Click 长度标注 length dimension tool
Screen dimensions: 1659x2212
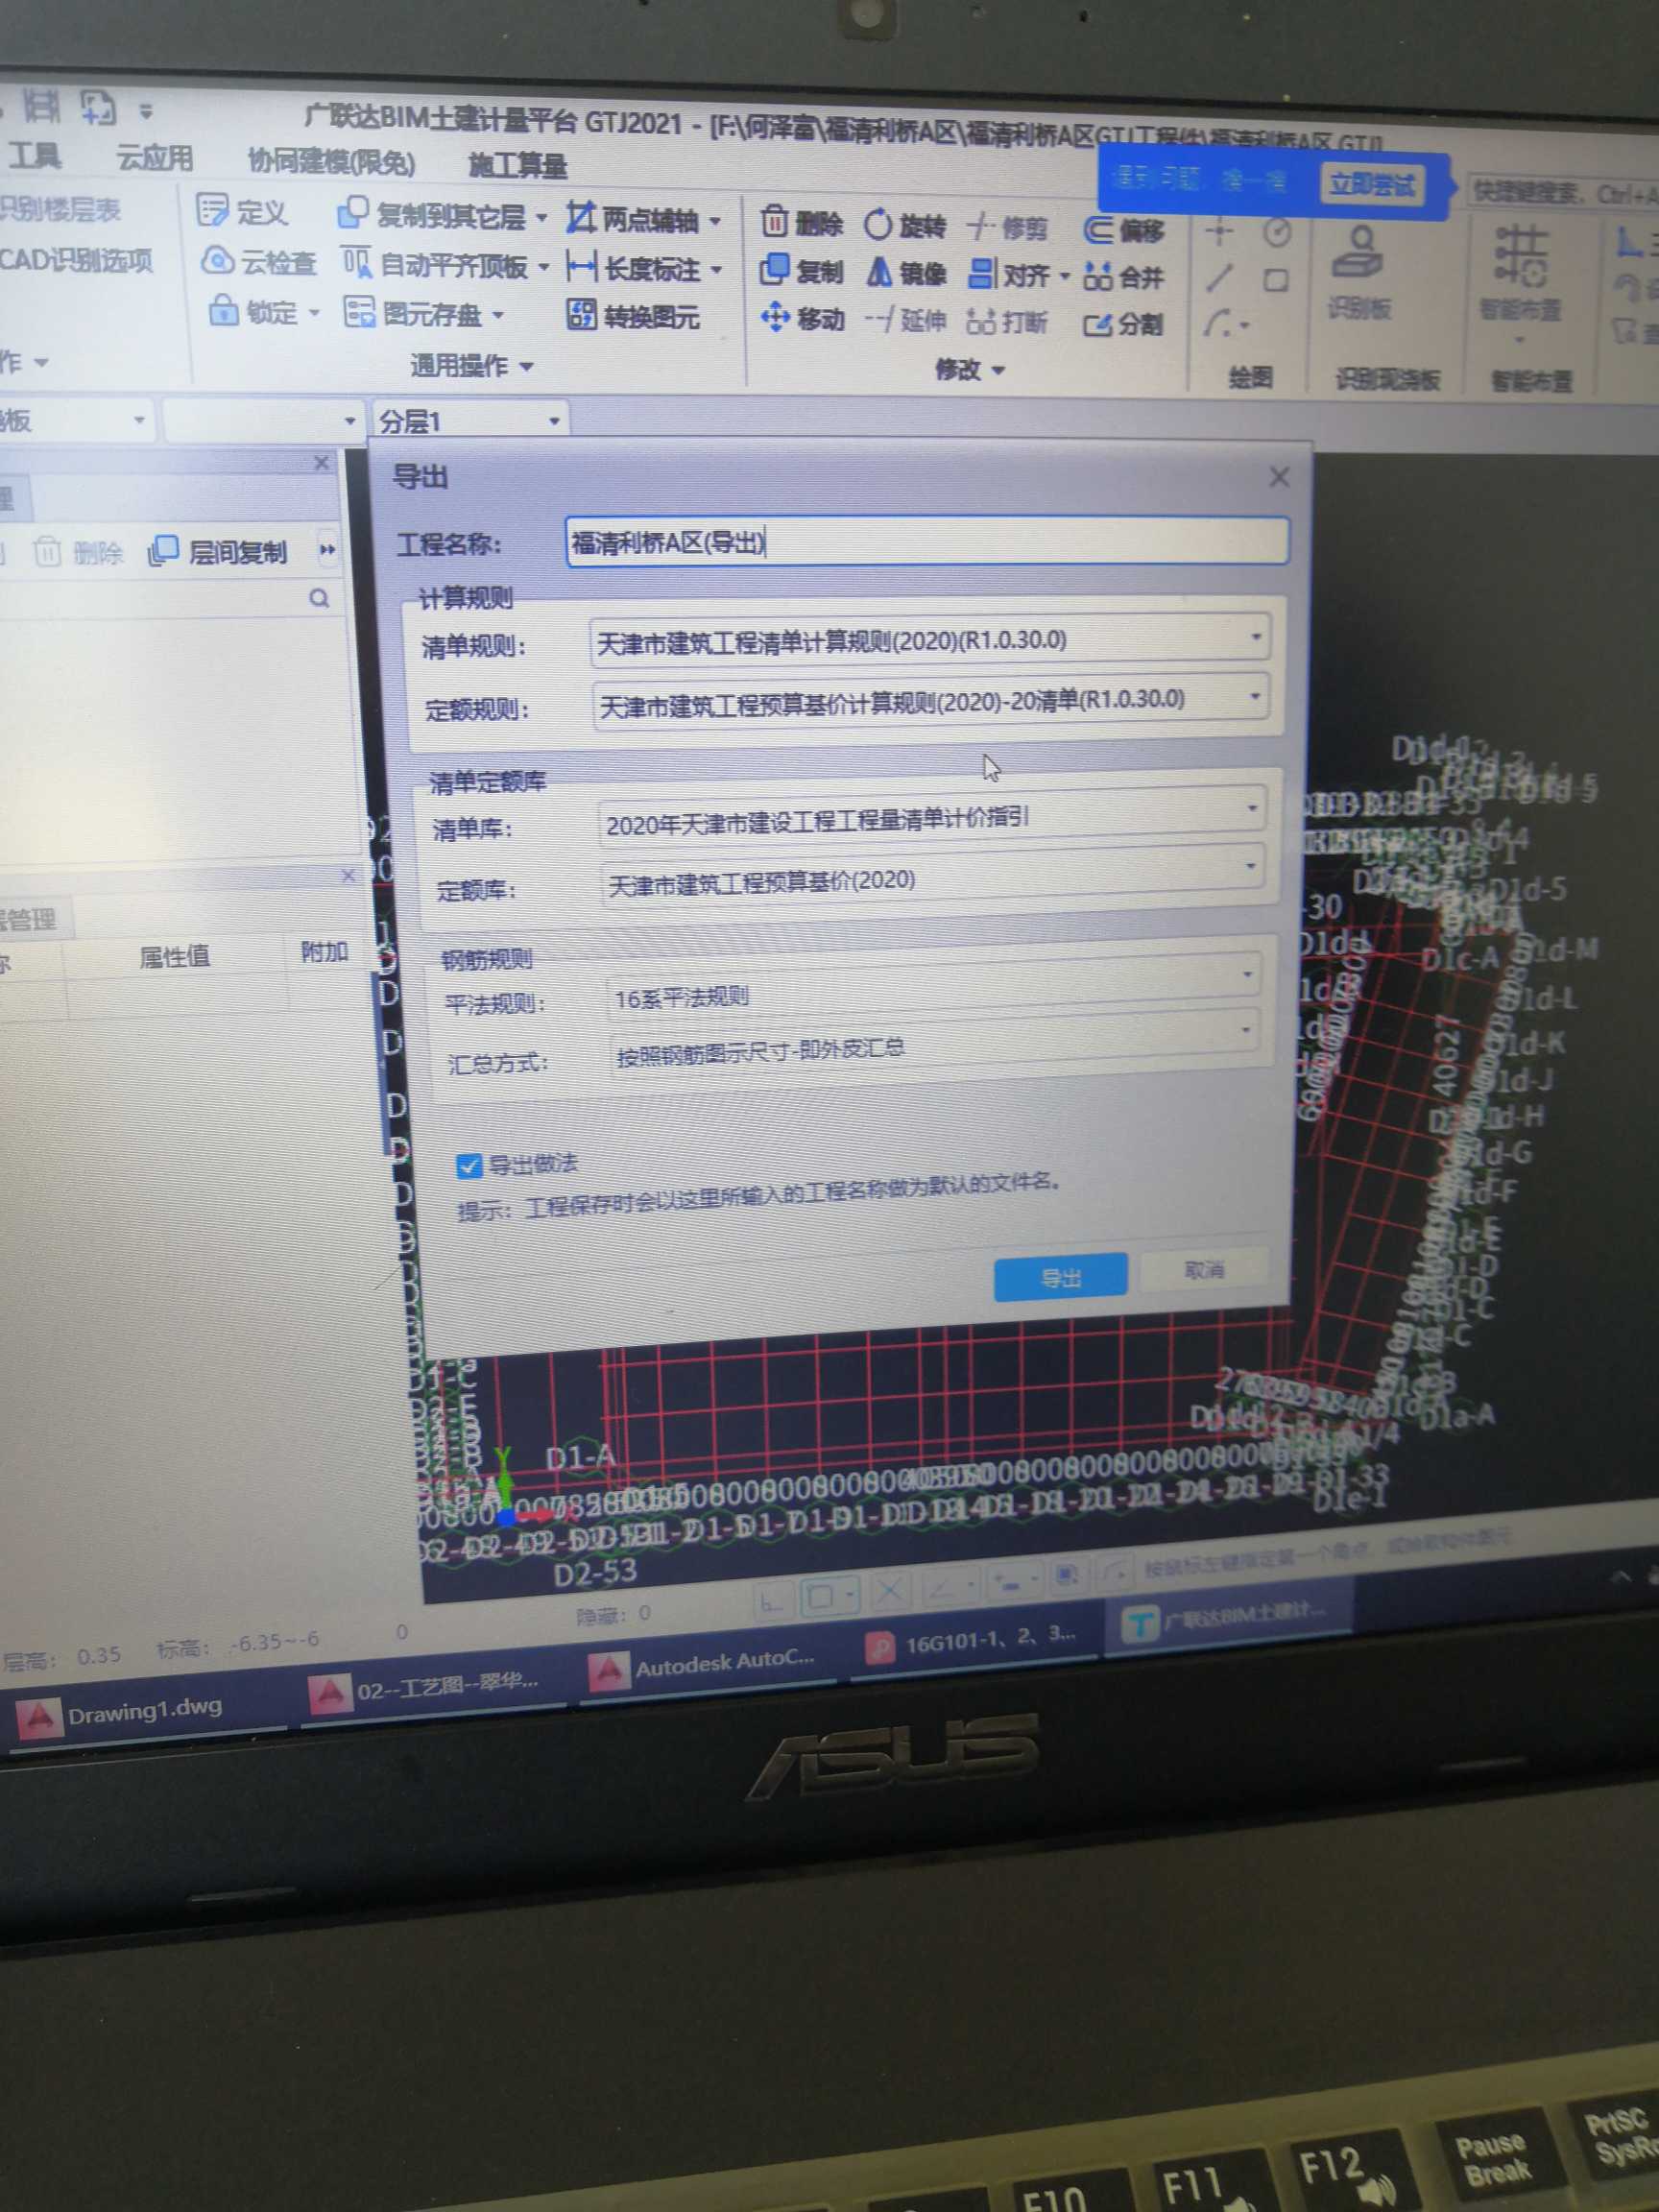pos(644,268)
